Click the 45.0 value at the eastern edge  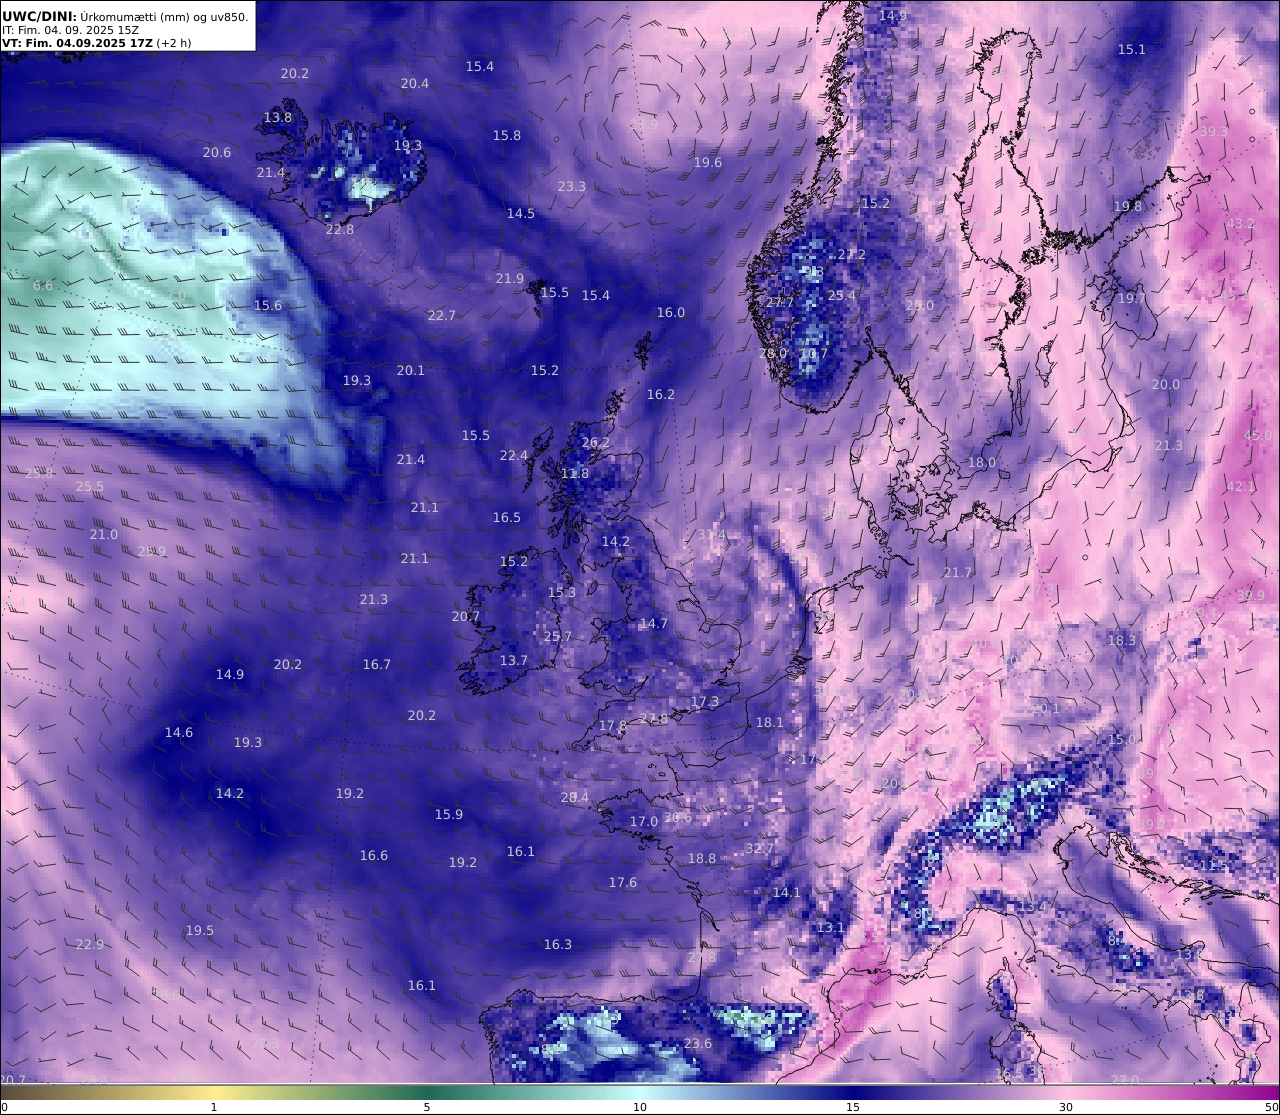1258,436
